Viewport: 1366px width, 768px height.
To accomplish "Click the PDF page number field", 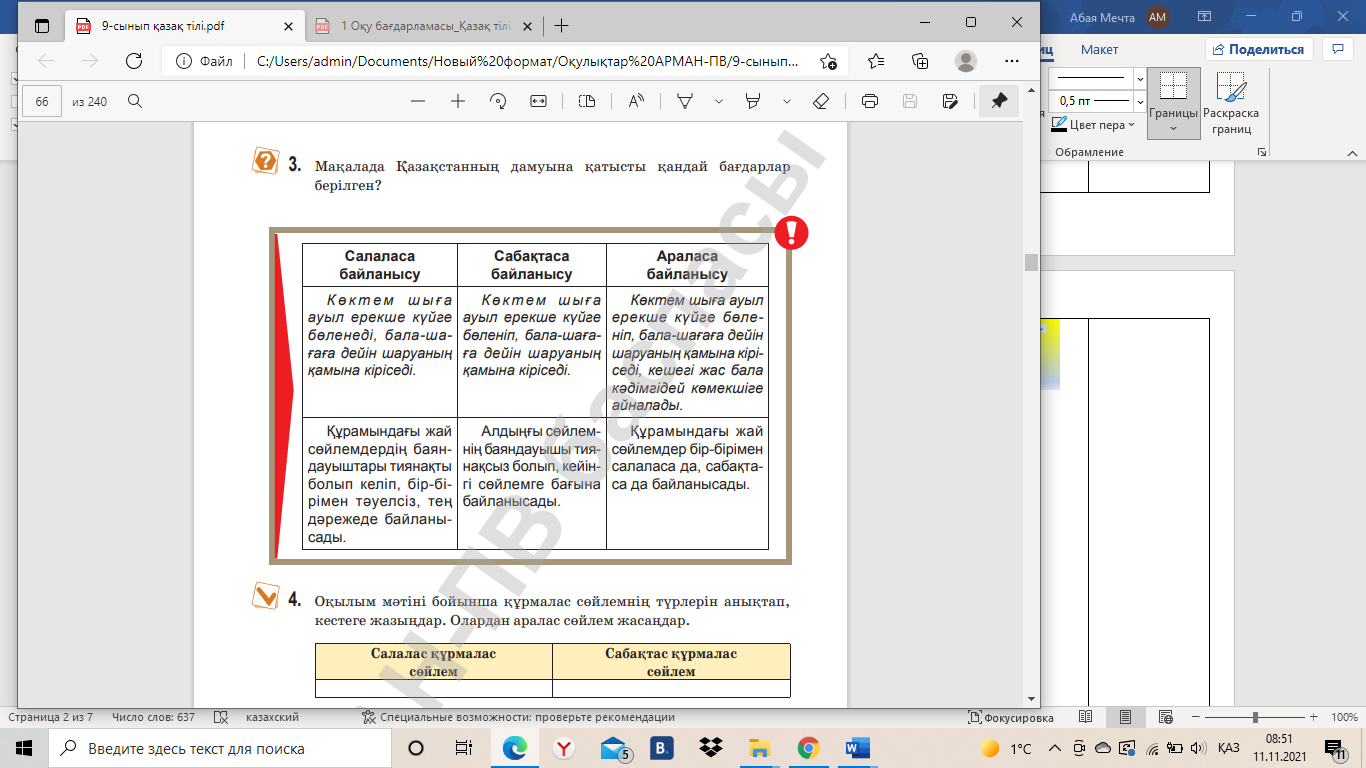I will (x=42, y=101).
